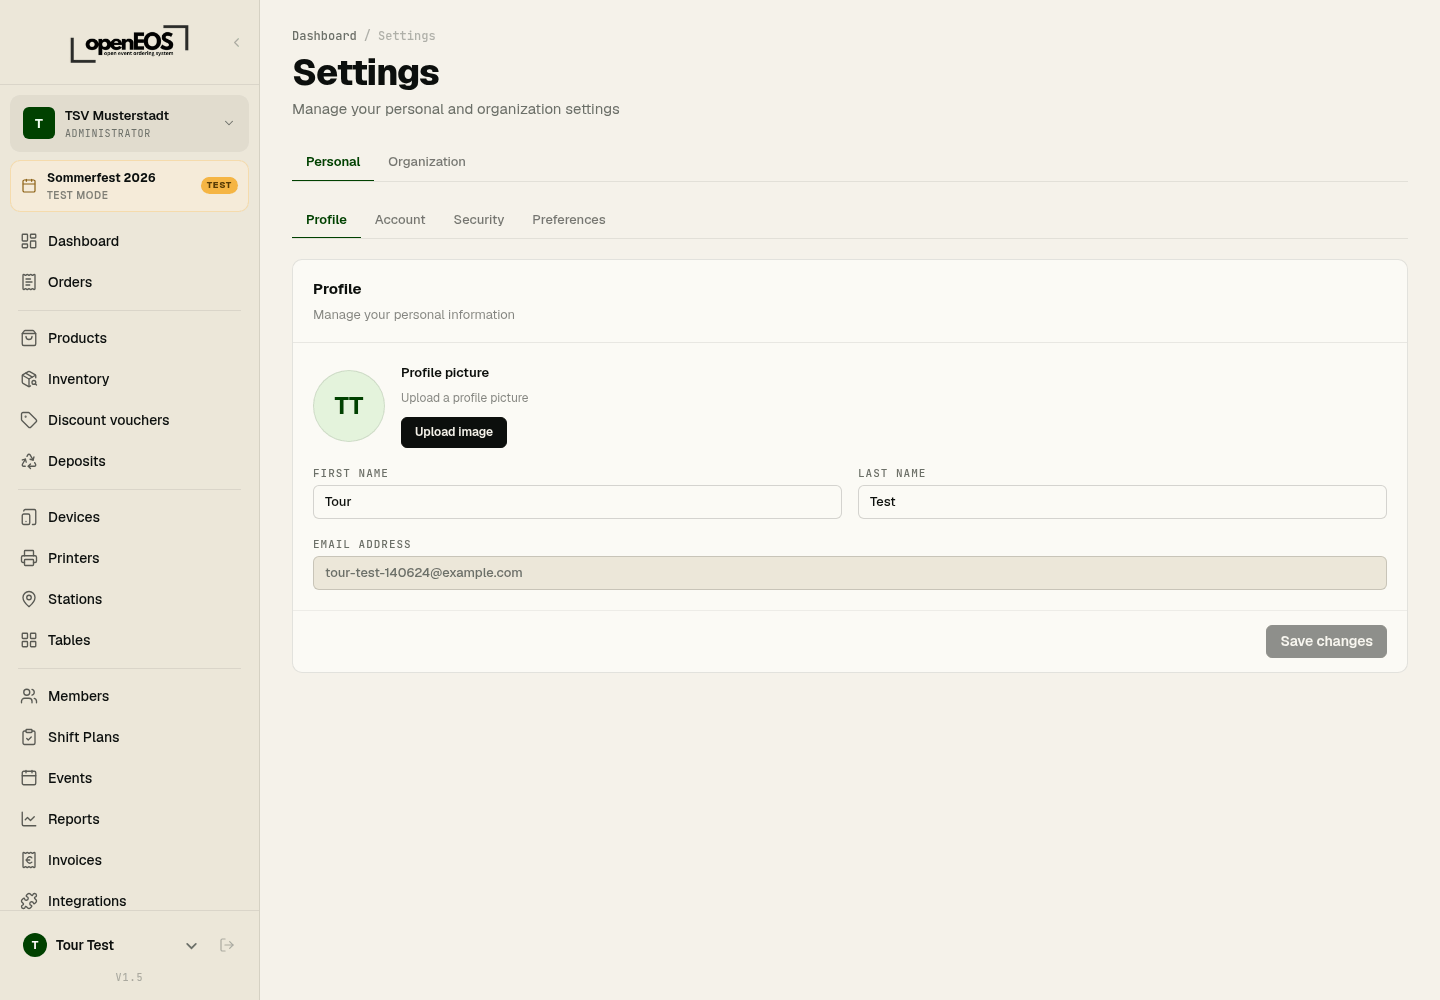Click the Members people icon
This screenshot has width=1440, height=1000.
click(x=29, y=696)
